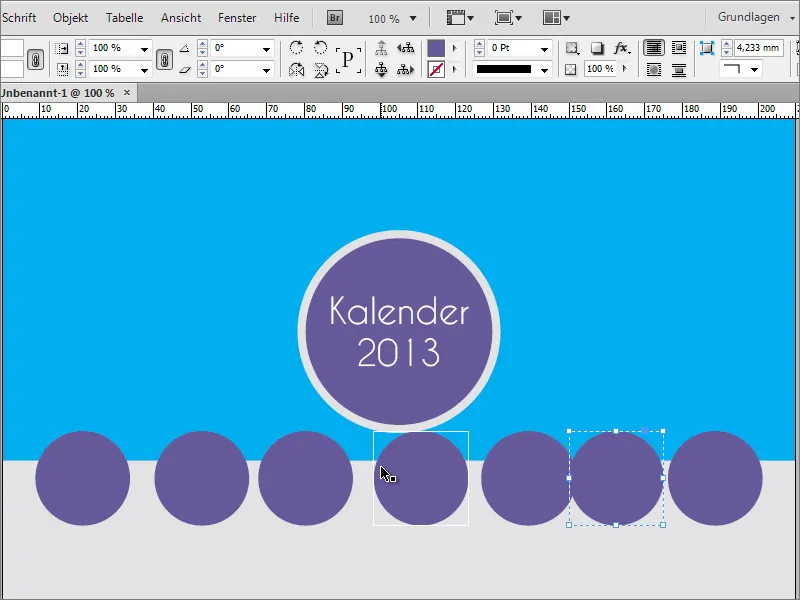Select the no text wrap option
This screenshot has height=600, width=800.
[x=654, y=48]
